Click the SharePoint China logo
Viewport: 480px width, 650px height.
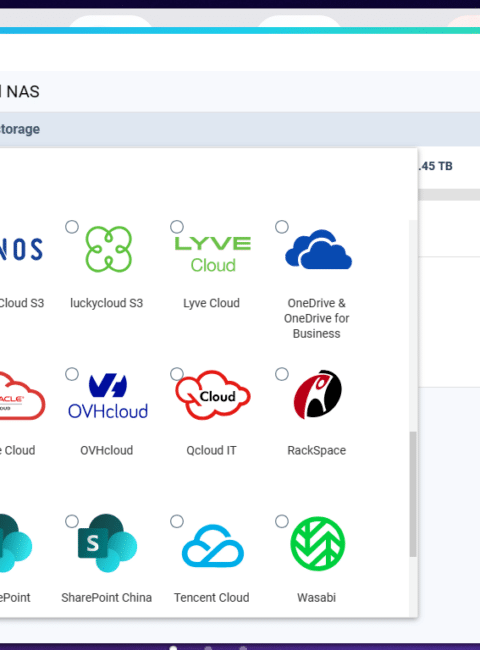tap(107, 543)
